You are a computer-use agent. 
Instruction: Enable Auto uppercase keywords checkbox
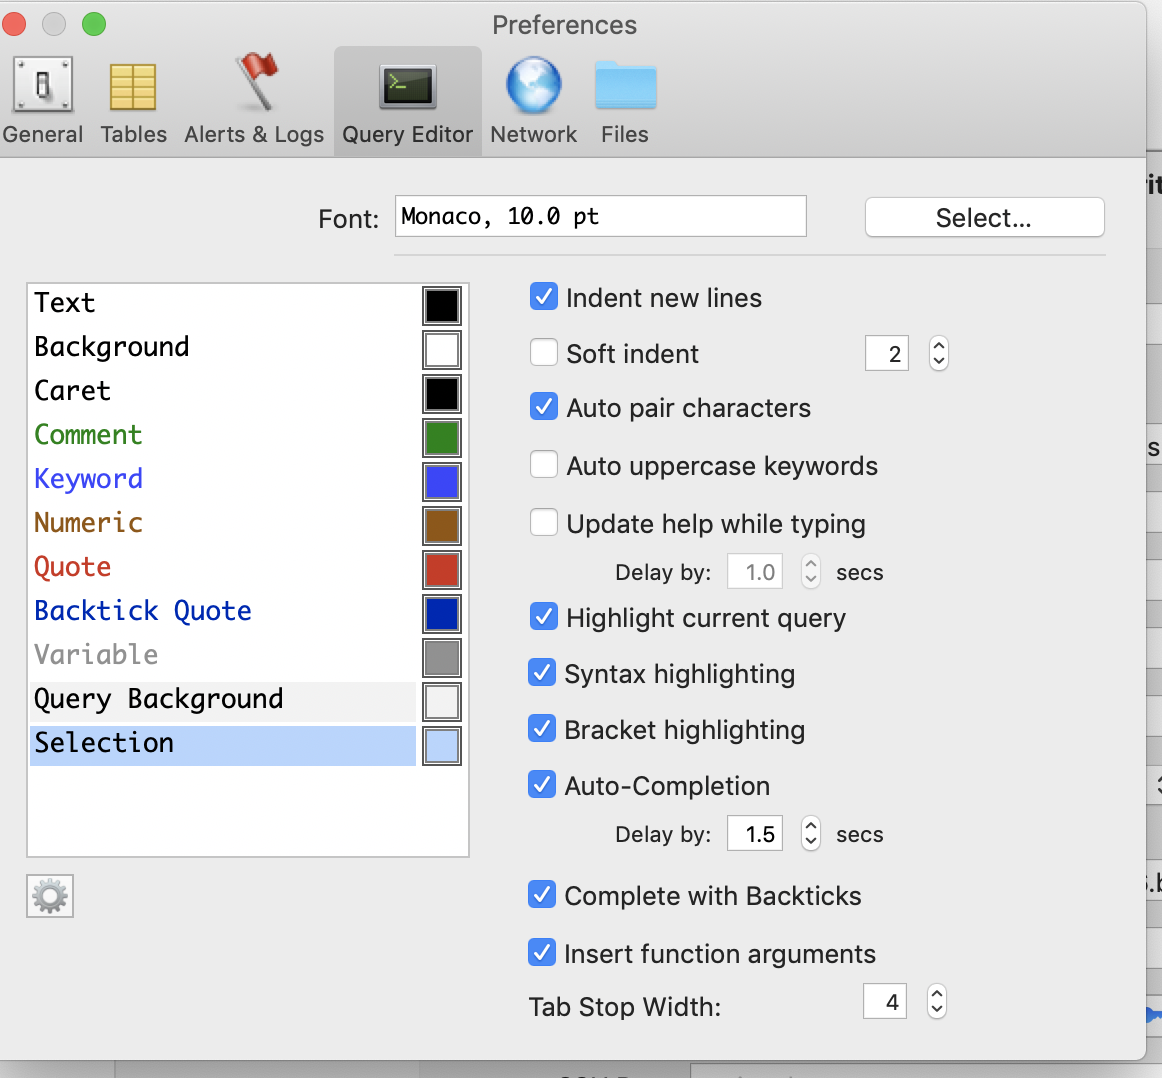coord(544,465)
